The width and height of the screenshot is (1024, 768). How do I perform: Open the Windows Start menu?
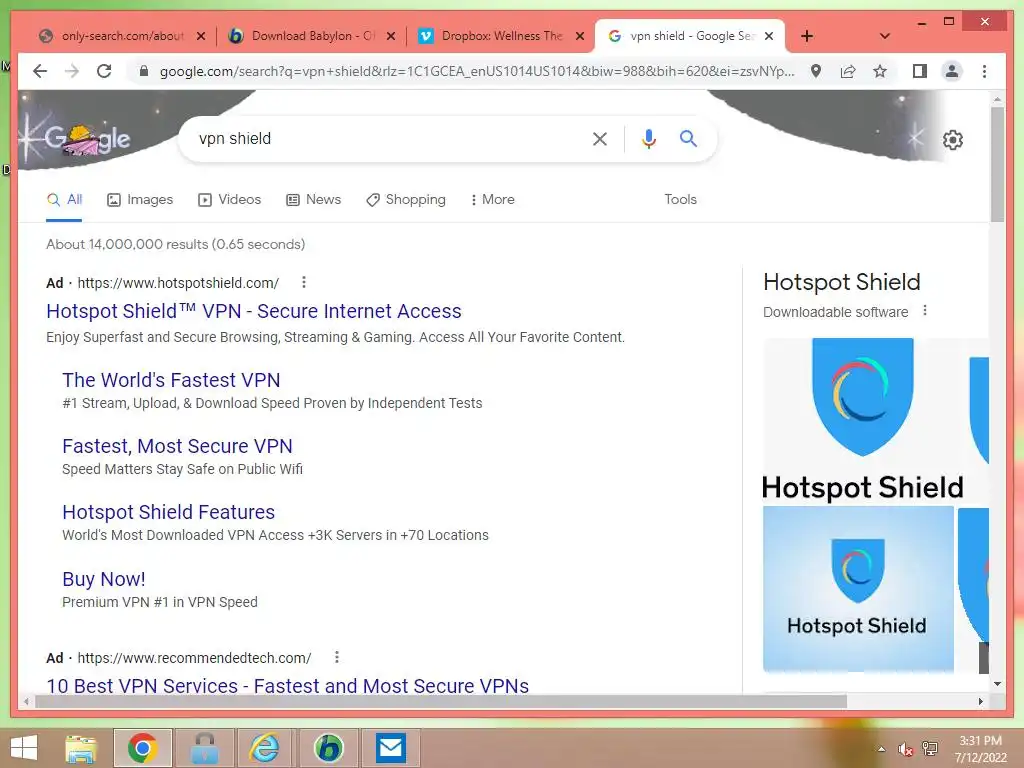[x=24, y=748]
